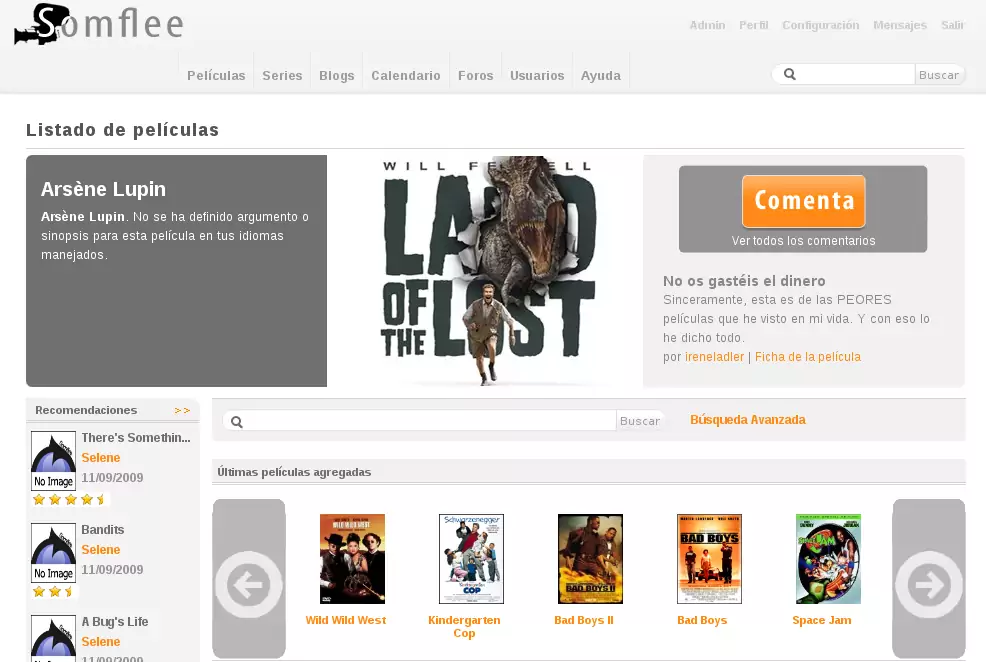Screen dimensions: 986x662
Task: Click the star rating under Bandits
Action: point(53,592)
